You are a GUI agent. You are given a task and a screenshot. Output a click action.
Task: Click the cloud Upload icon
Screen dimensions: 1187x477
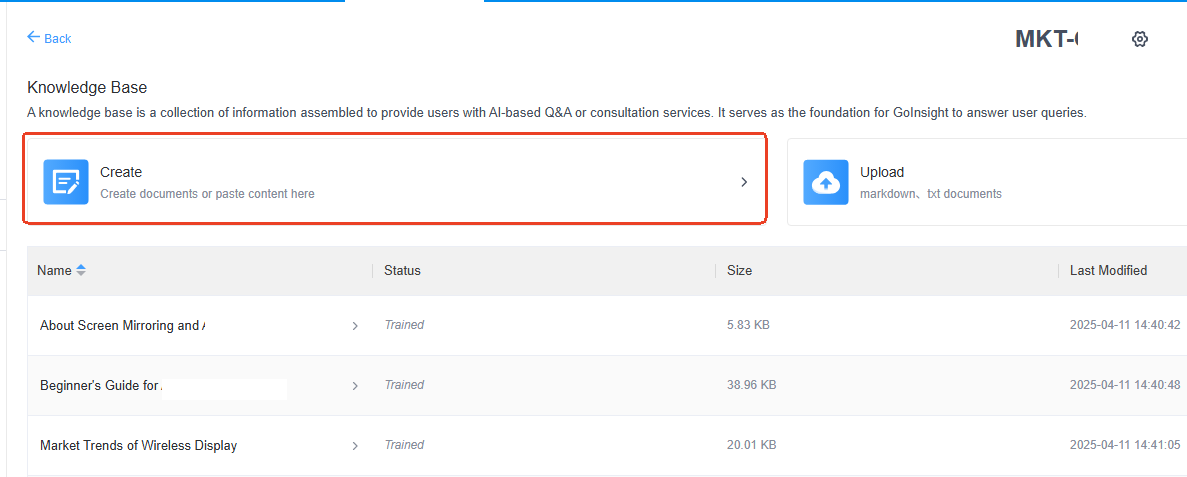pos(826,182)
